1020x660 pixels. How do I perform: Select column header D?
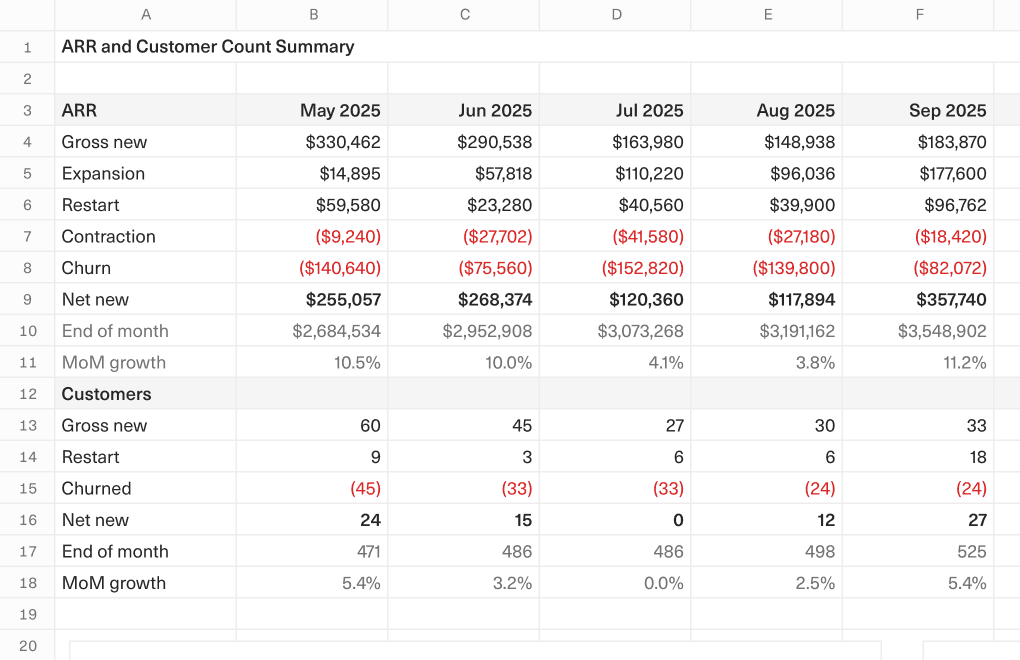pyautogui.click(x=615, y=14)
